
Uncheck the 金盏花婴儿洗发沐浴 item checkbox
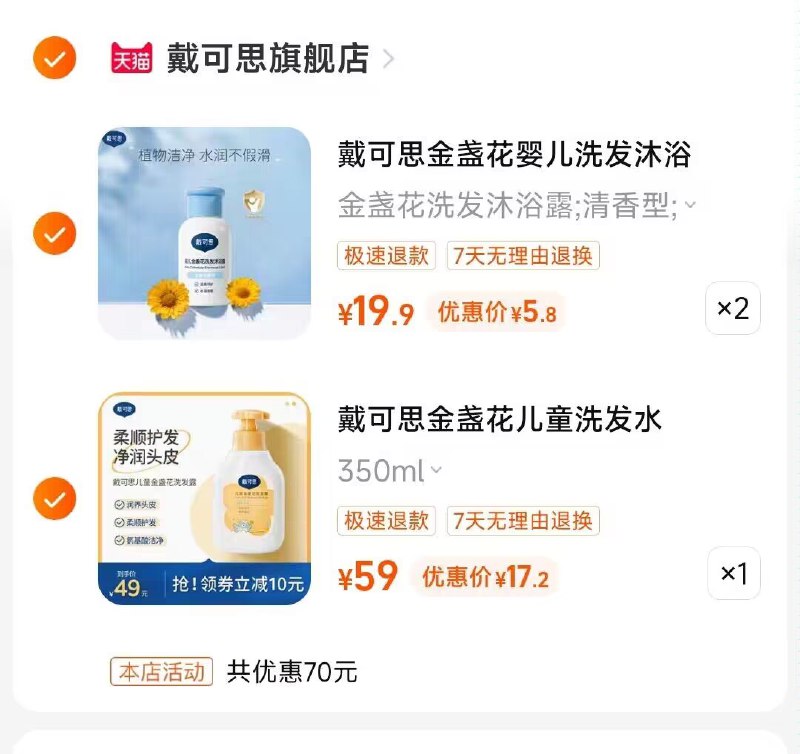pos(54,234)
